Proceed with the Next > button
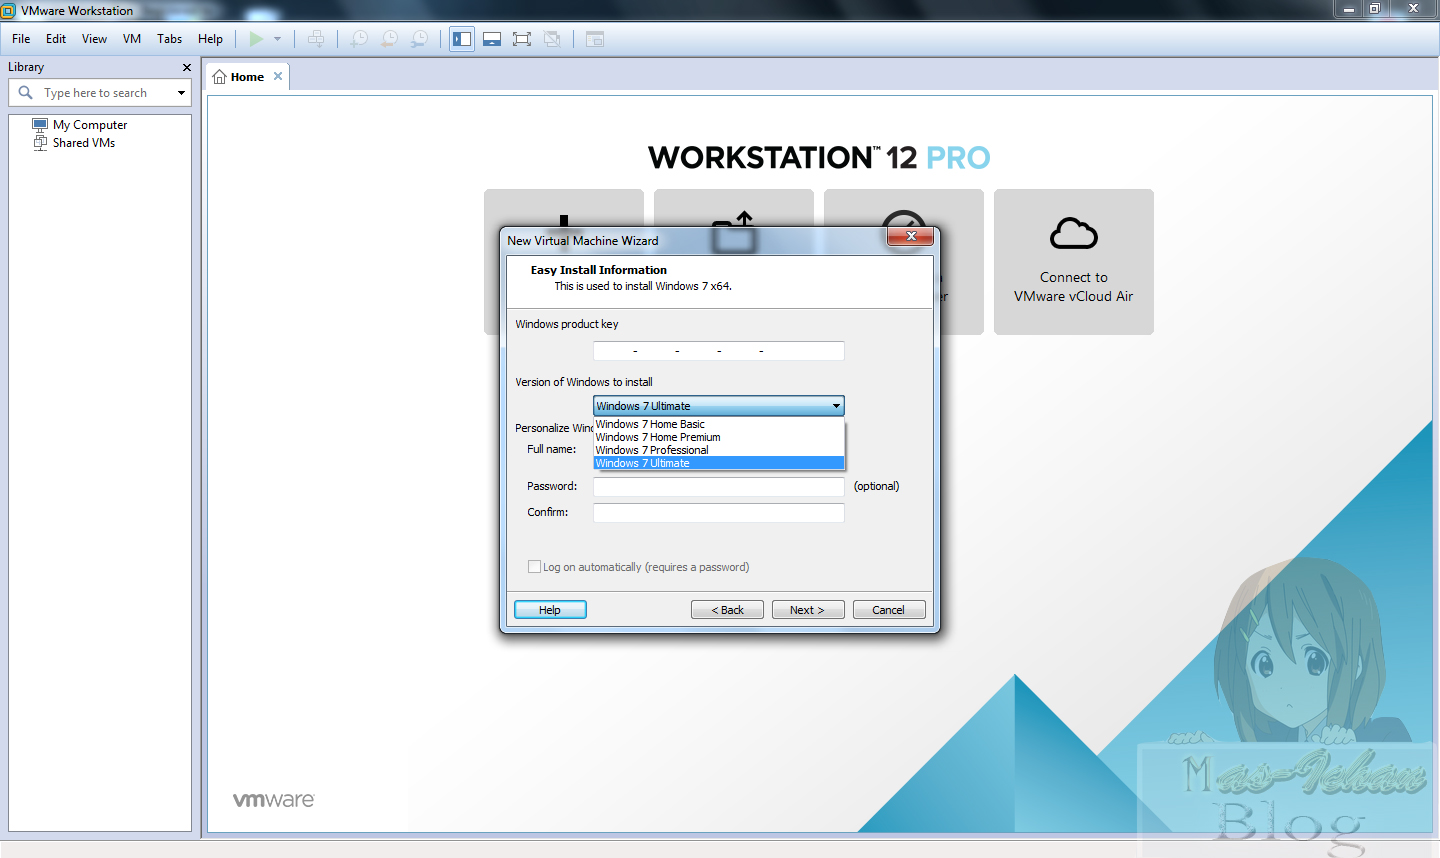1440x858 pixels. coord(808,610)
